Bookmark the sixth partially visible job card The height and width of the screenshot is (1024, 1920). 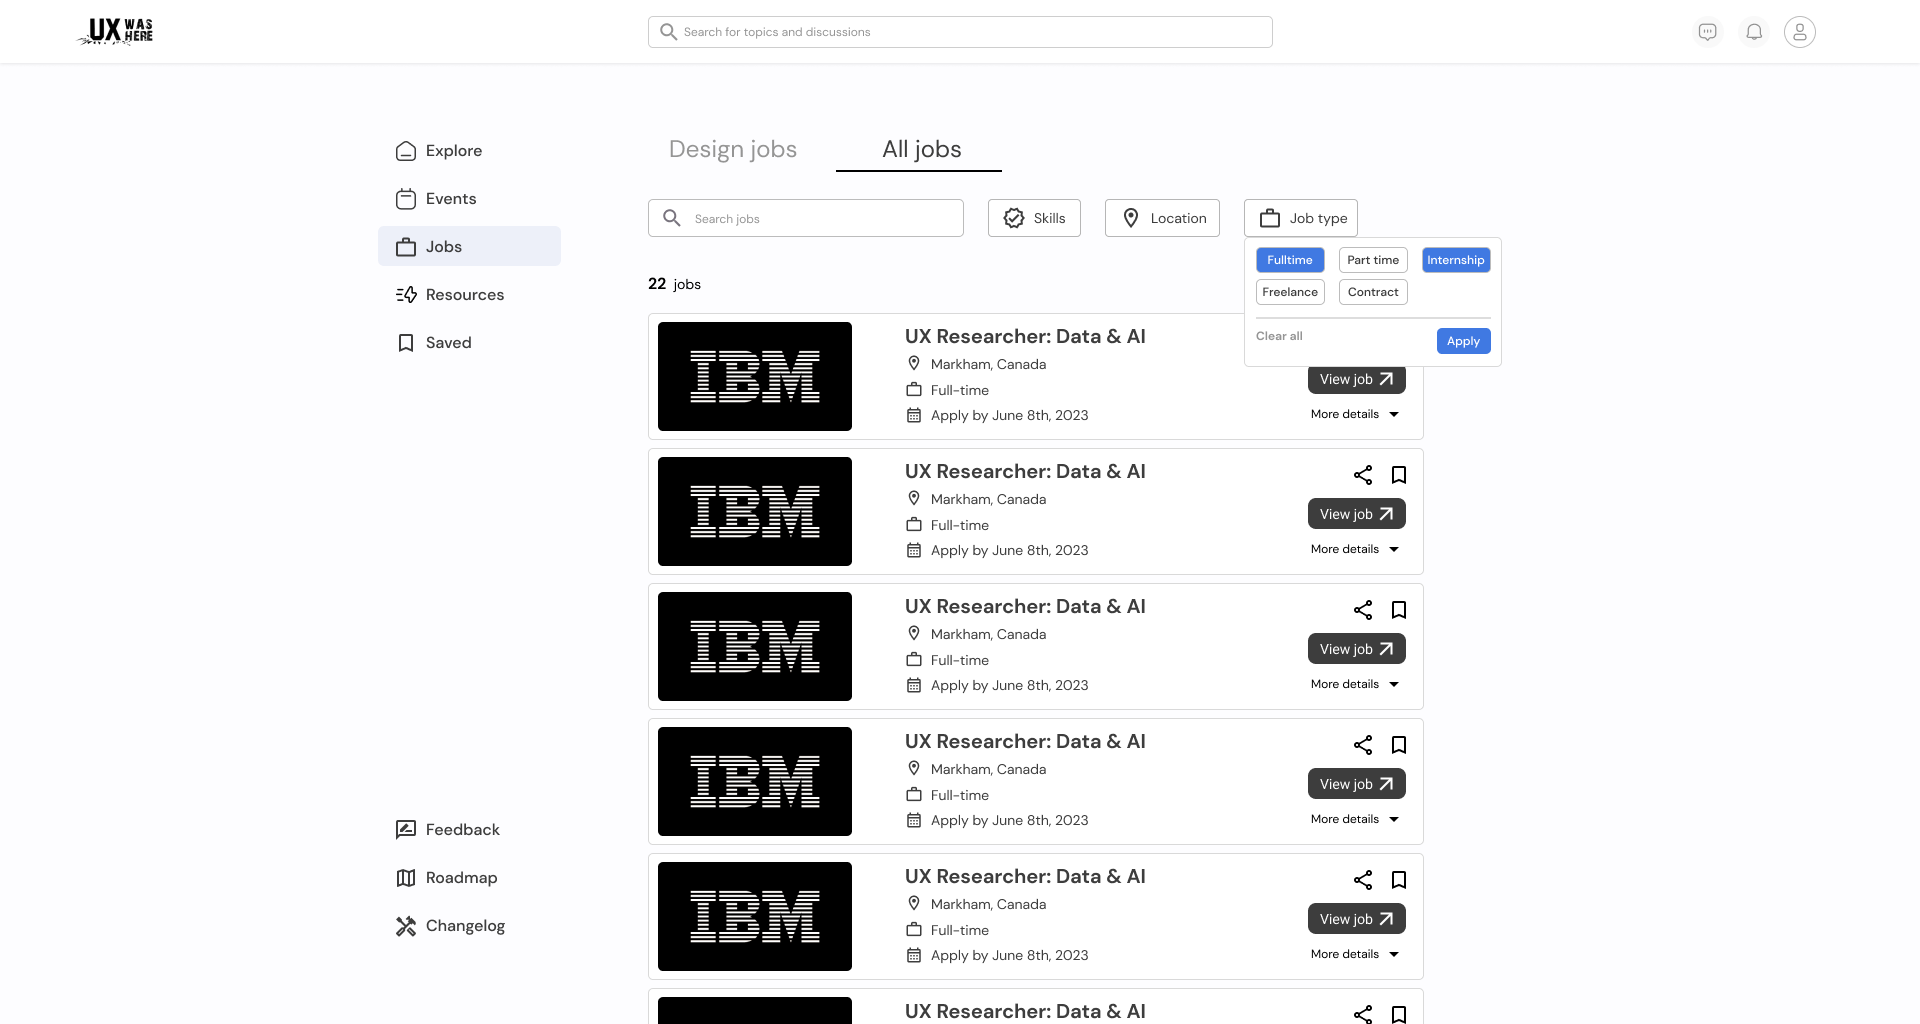[x=1399, y=1014]
